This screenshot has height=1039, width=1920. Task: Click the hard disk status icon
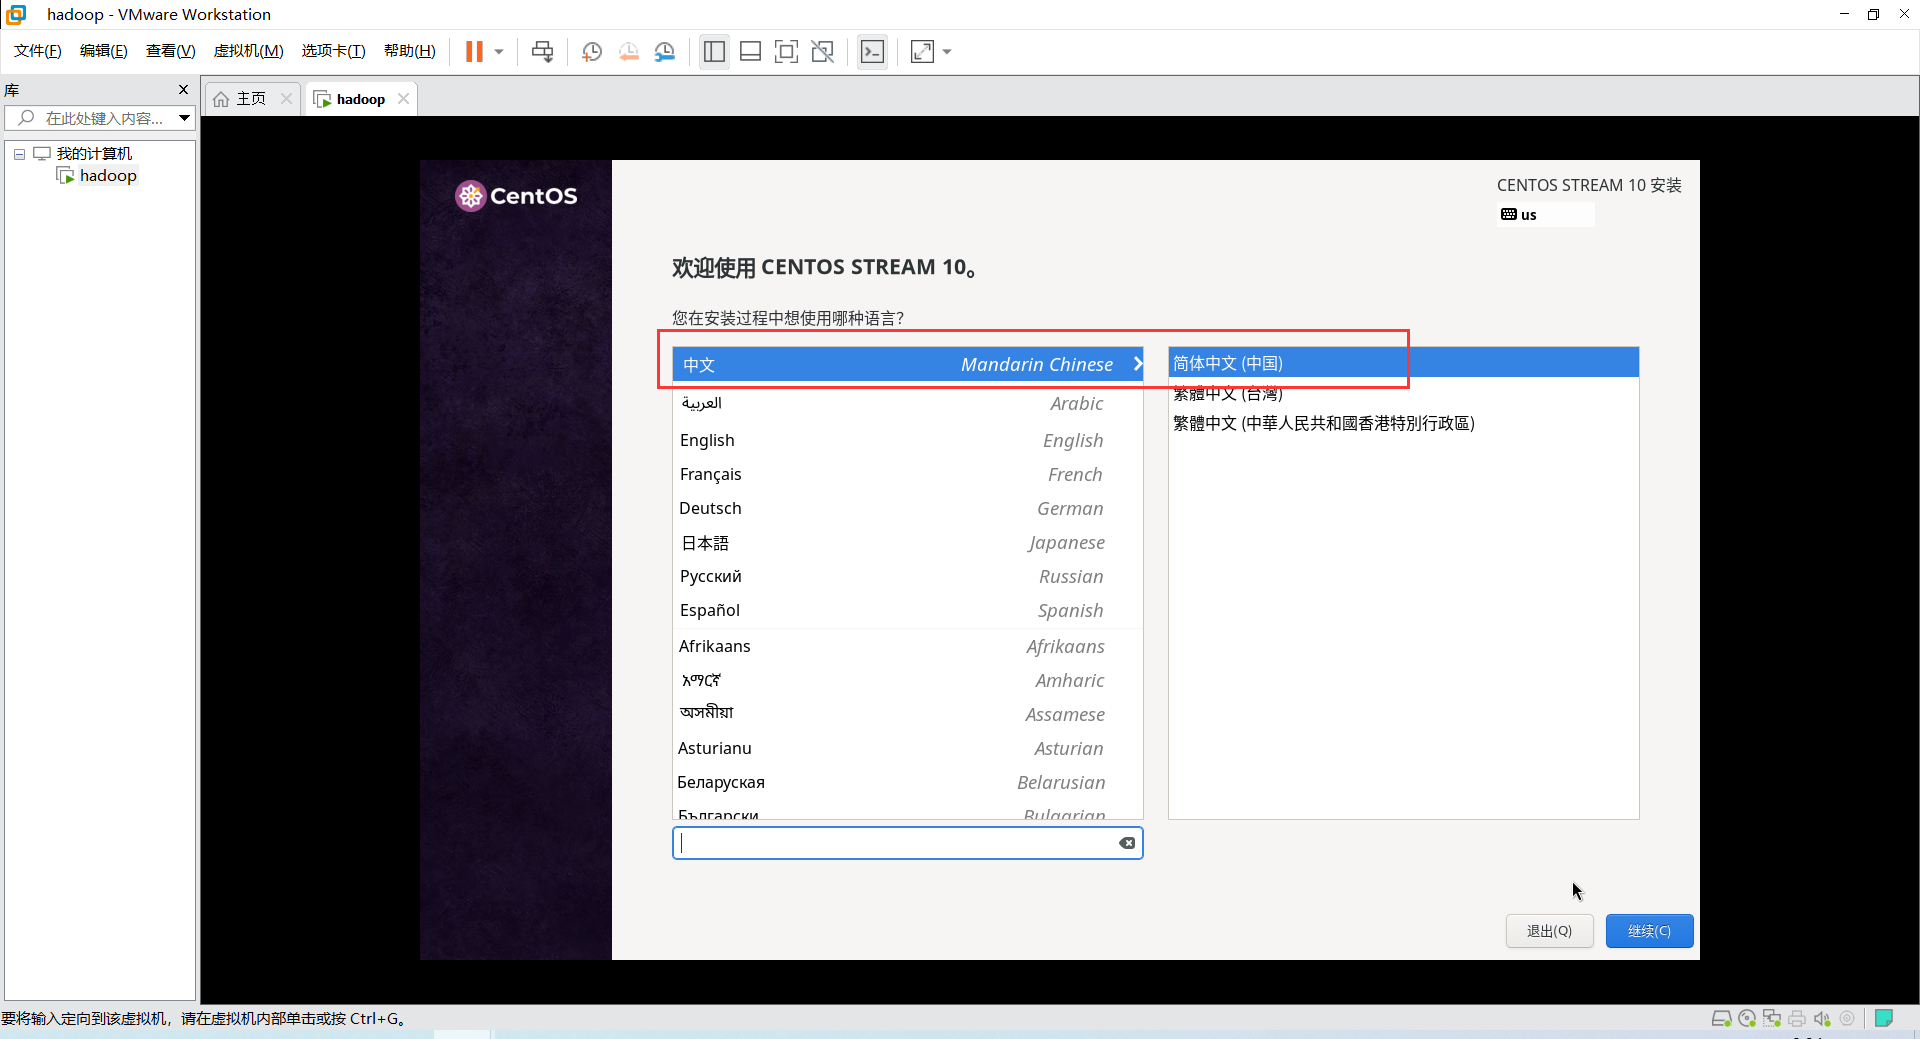pyautogui.click(x=1721, y=1019)
